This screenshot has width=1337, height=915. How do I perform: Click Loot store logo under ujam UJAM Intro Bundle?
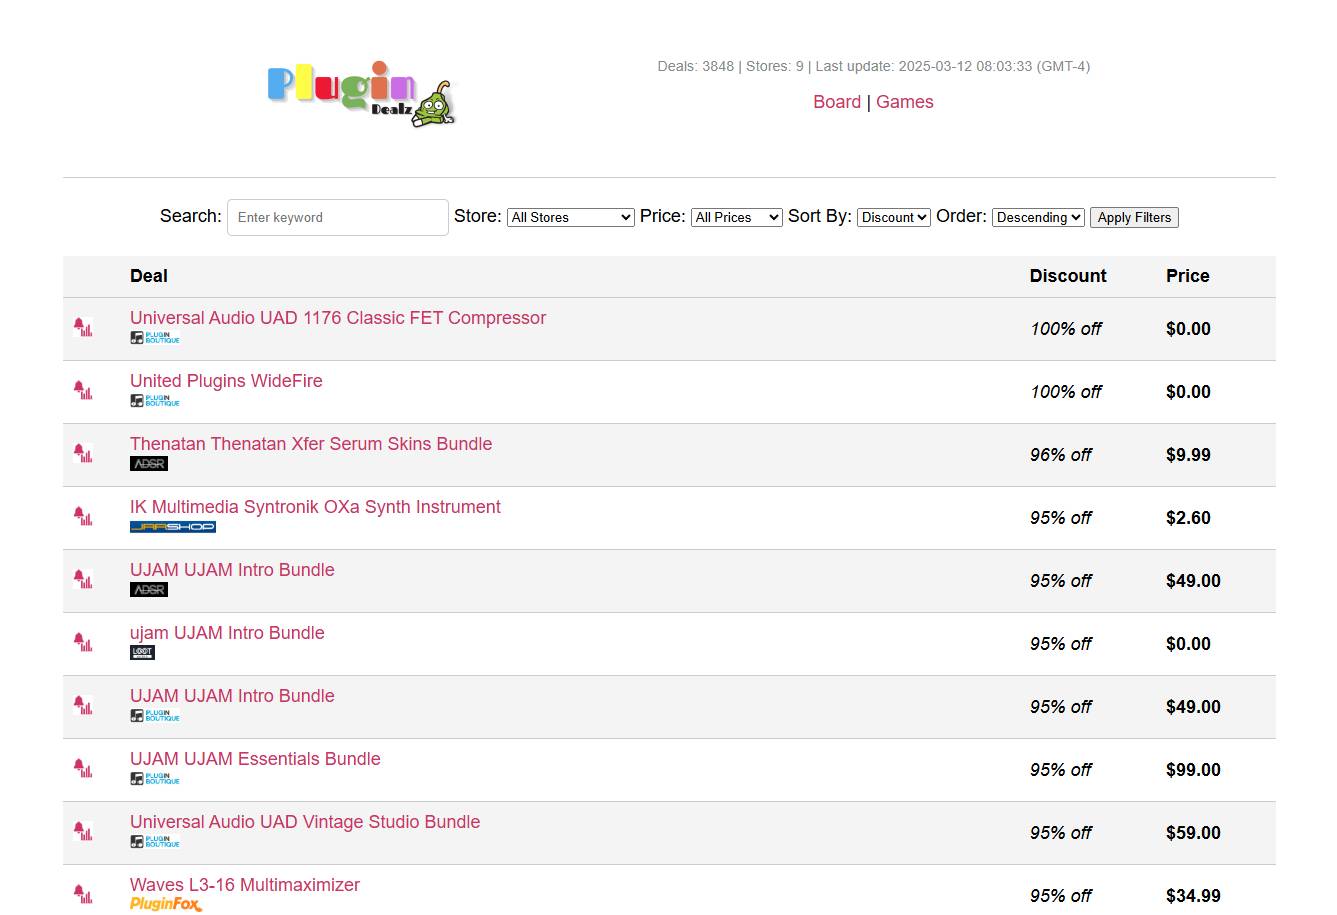(x=142, y=653)
